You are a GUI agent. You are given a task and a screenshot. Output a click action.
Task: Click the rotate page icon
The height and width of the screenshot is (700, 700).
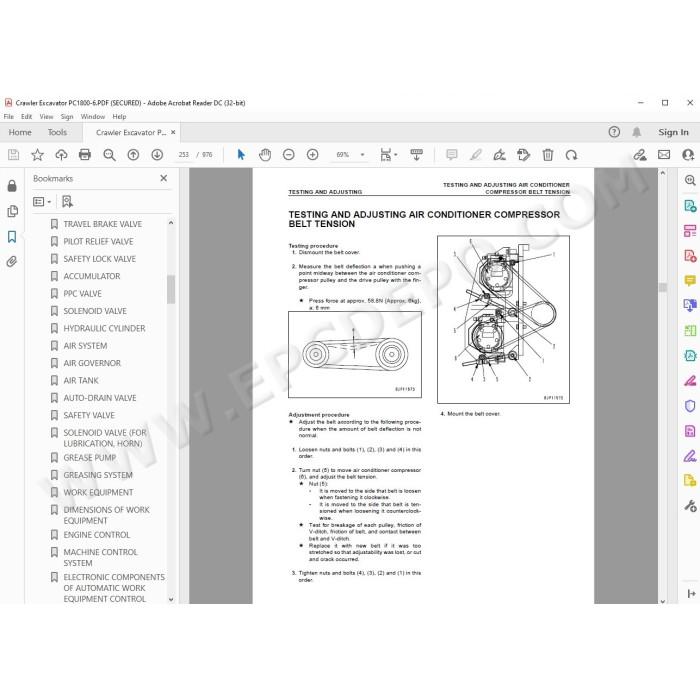point(523,155)
